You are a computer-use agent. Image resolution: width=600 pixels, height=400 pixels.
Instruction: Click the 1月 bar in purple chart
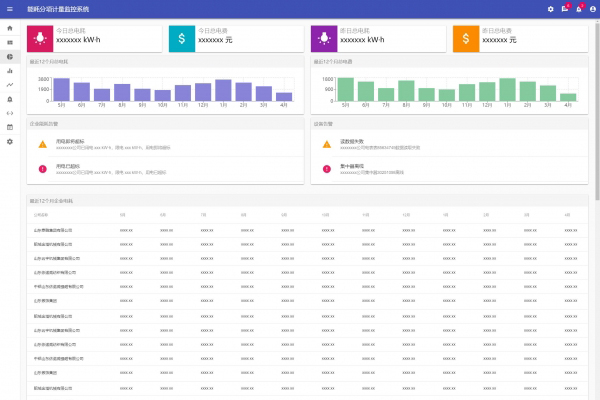223,90
